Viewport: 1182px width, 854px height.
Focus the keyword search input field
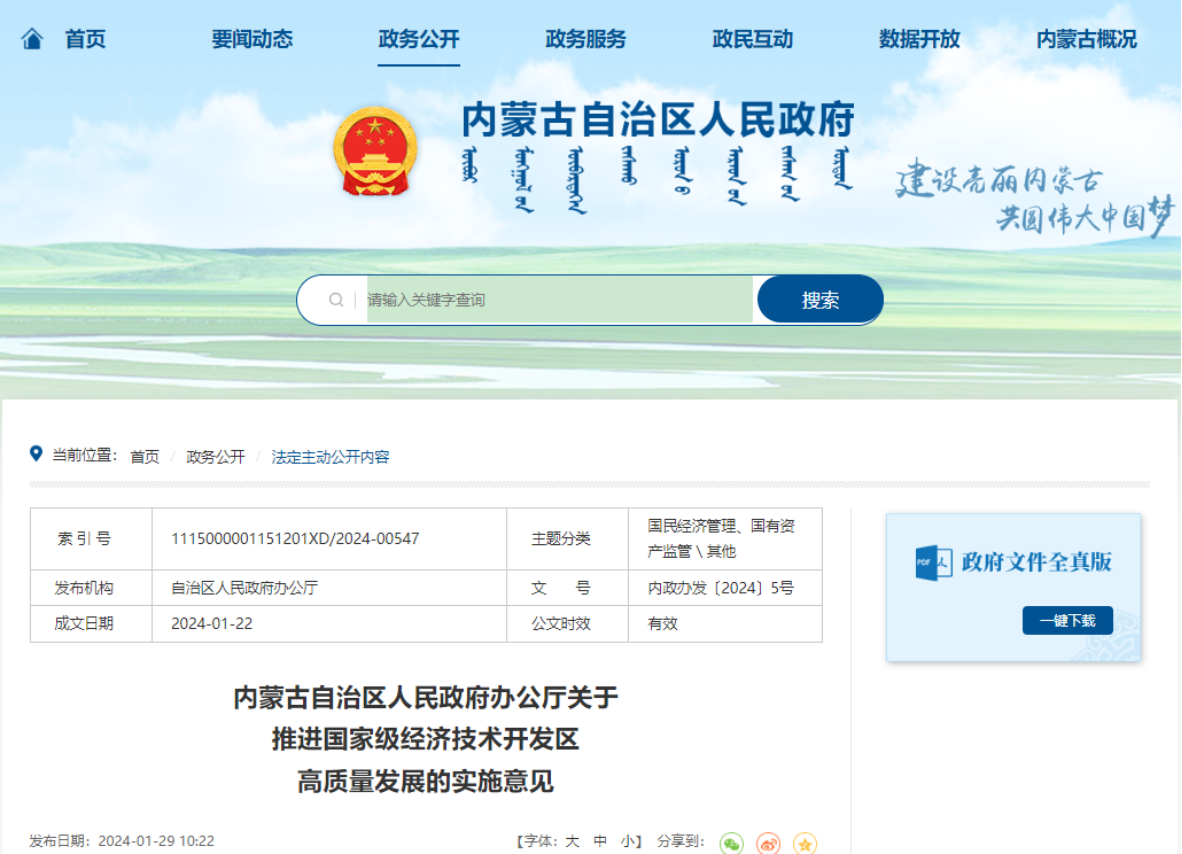pyautogui.click(x=559, y=300)
